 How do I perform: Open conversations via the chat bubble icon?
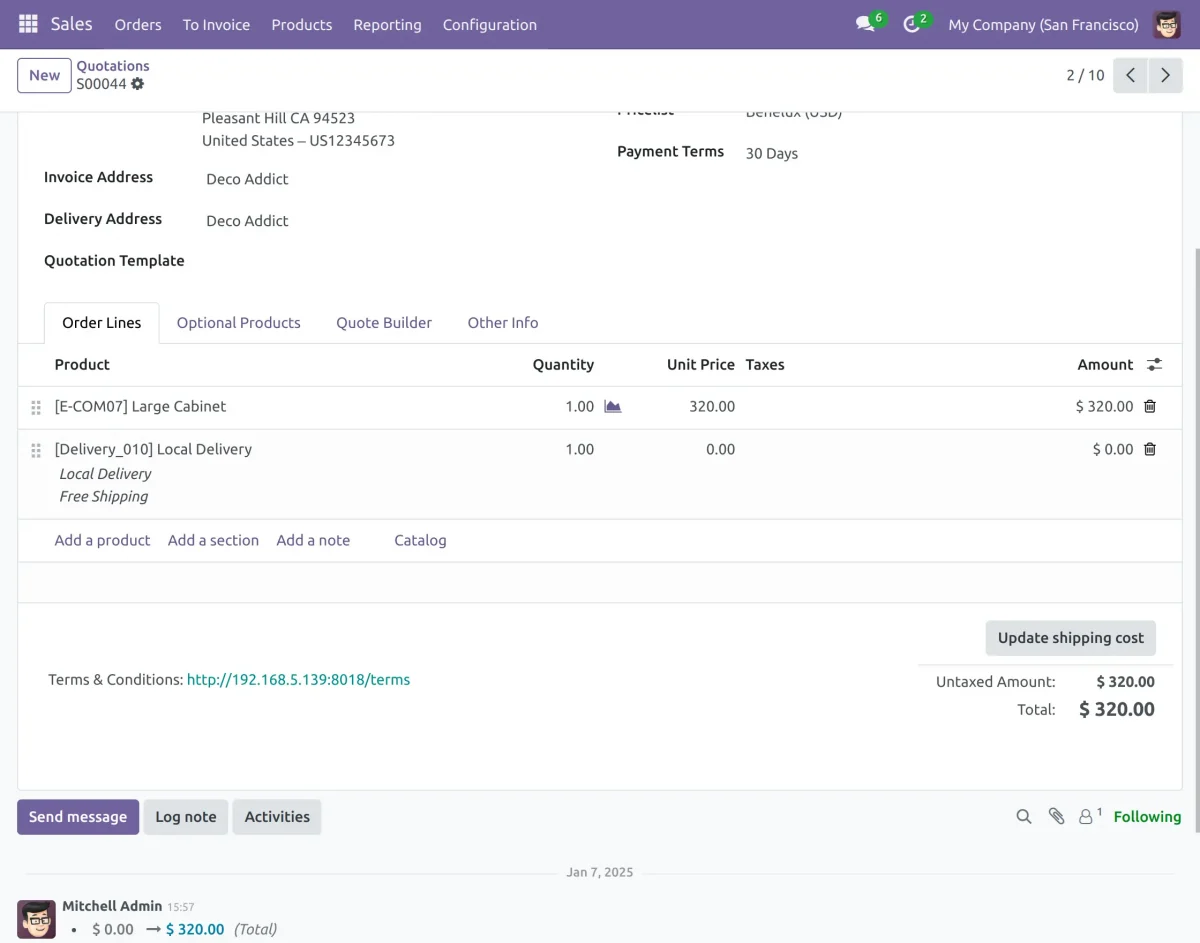862,24
